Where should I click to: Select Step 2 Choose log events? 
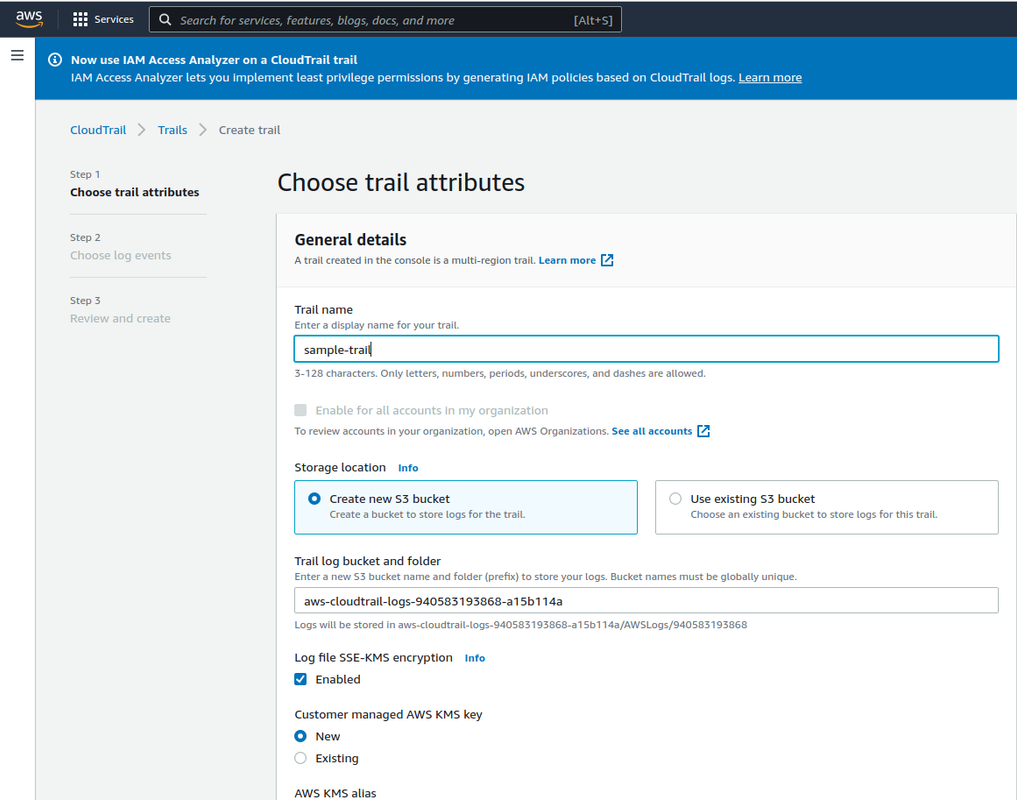coord(121,255)
